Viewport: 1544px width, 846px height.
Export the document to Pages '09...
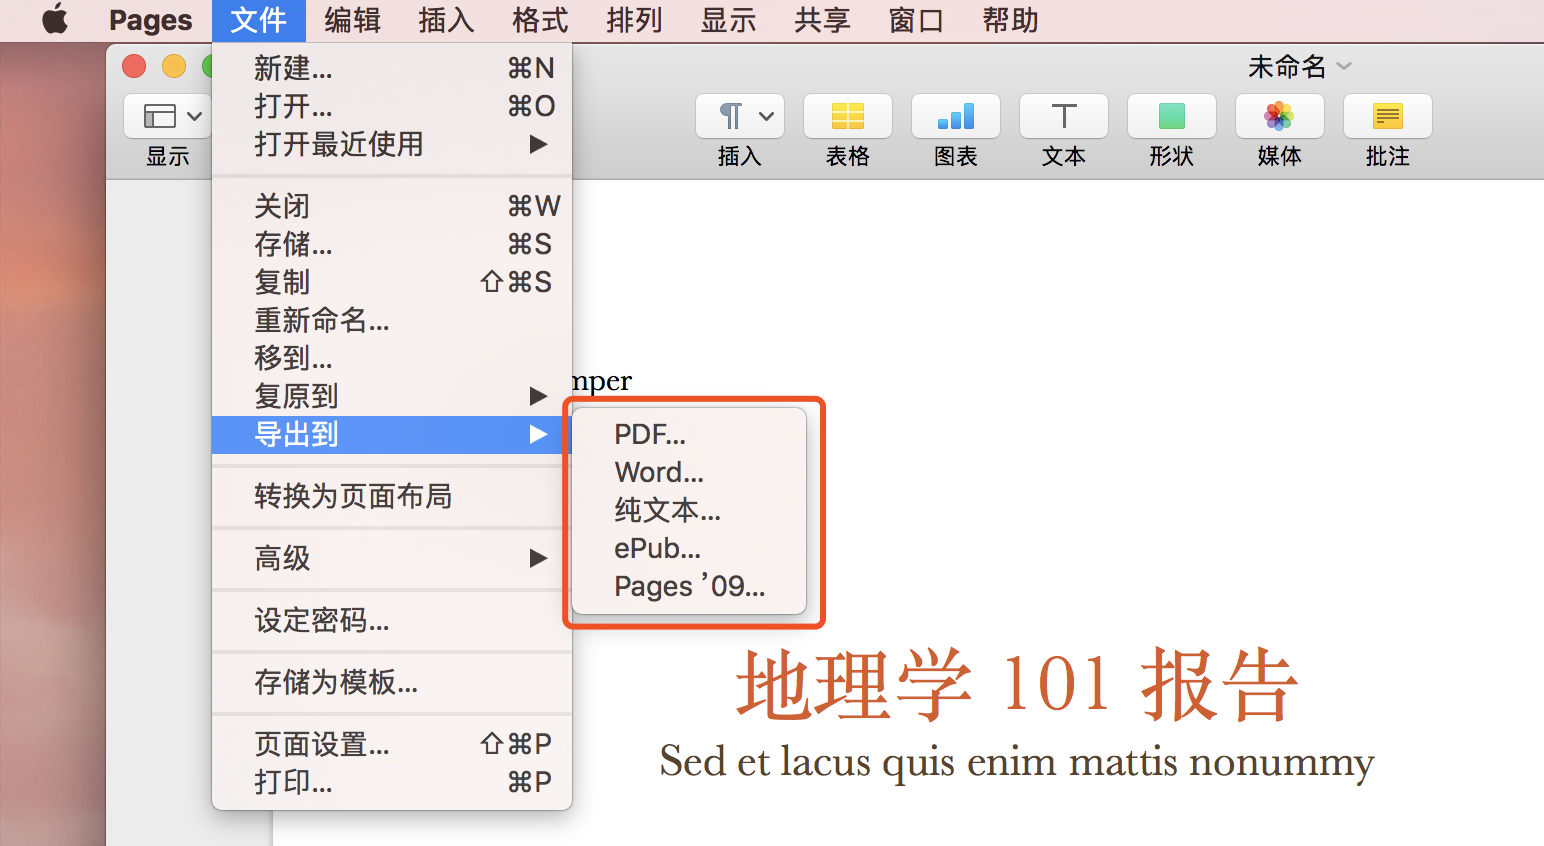click(689, 586)
